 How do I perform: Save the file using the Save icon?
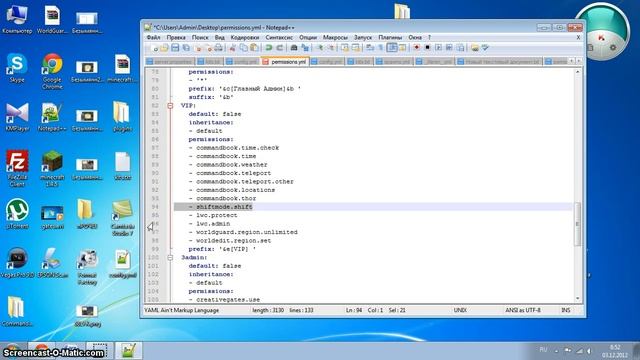pyautogui.click(x=175, y=48)
